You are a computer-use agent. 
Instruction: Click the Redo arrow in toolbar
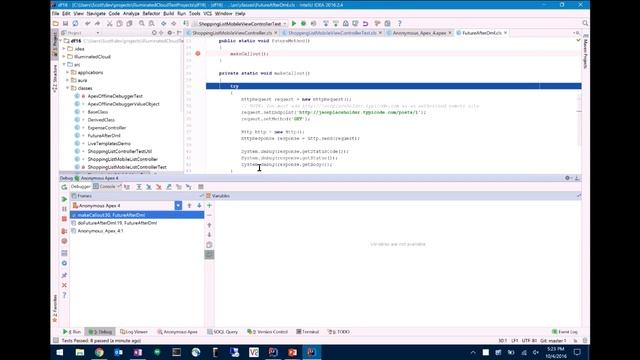click(x=97, y=24)
